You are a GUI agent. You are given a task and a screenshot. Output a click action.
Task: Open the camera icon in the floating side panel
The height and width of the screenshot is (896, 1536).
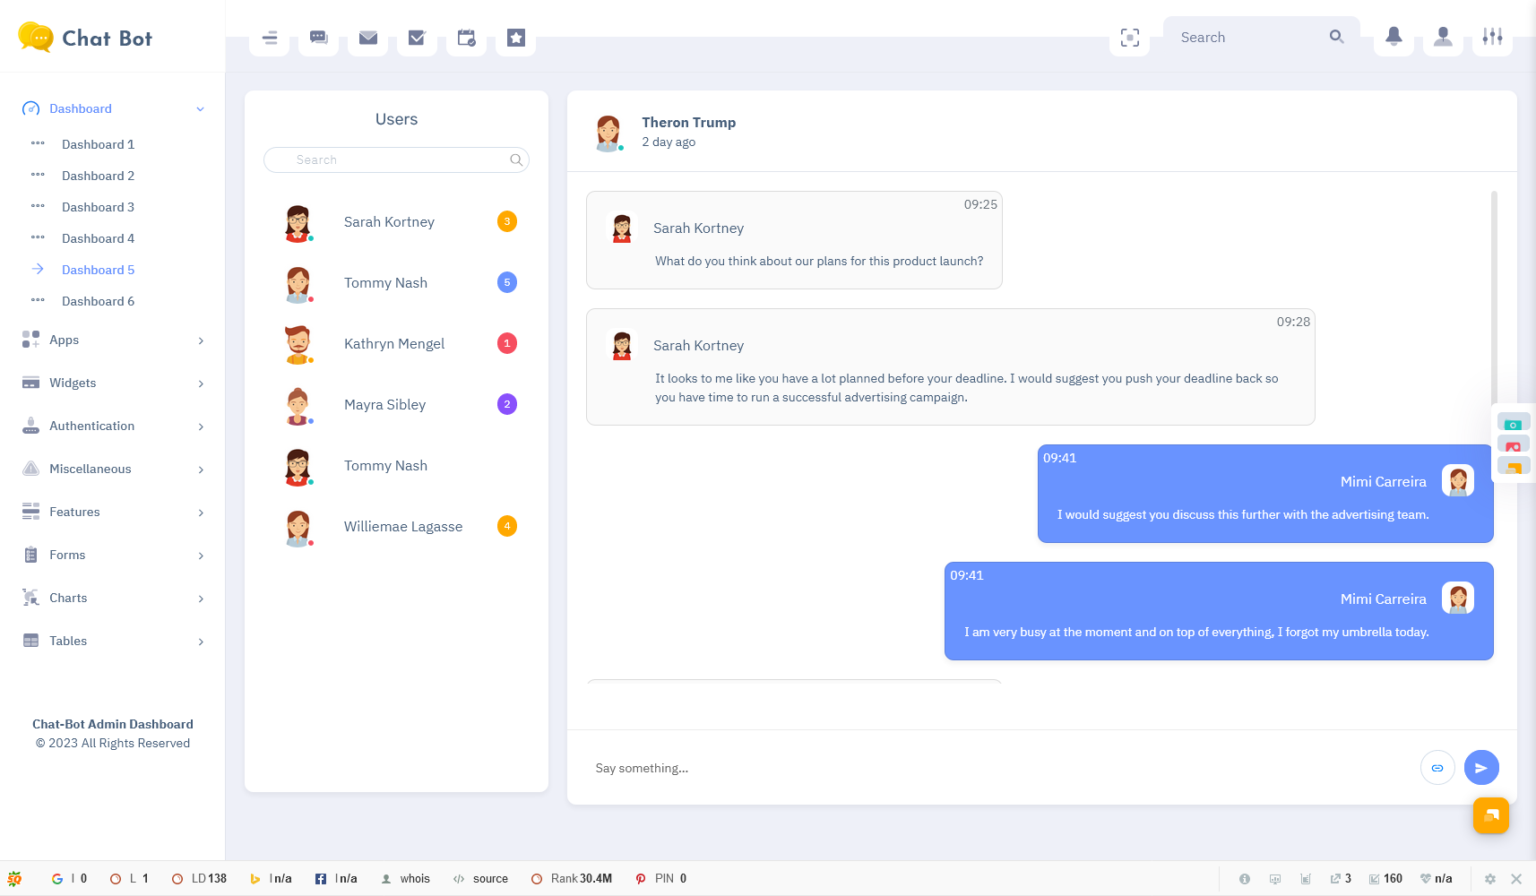tap(1513, 422)
